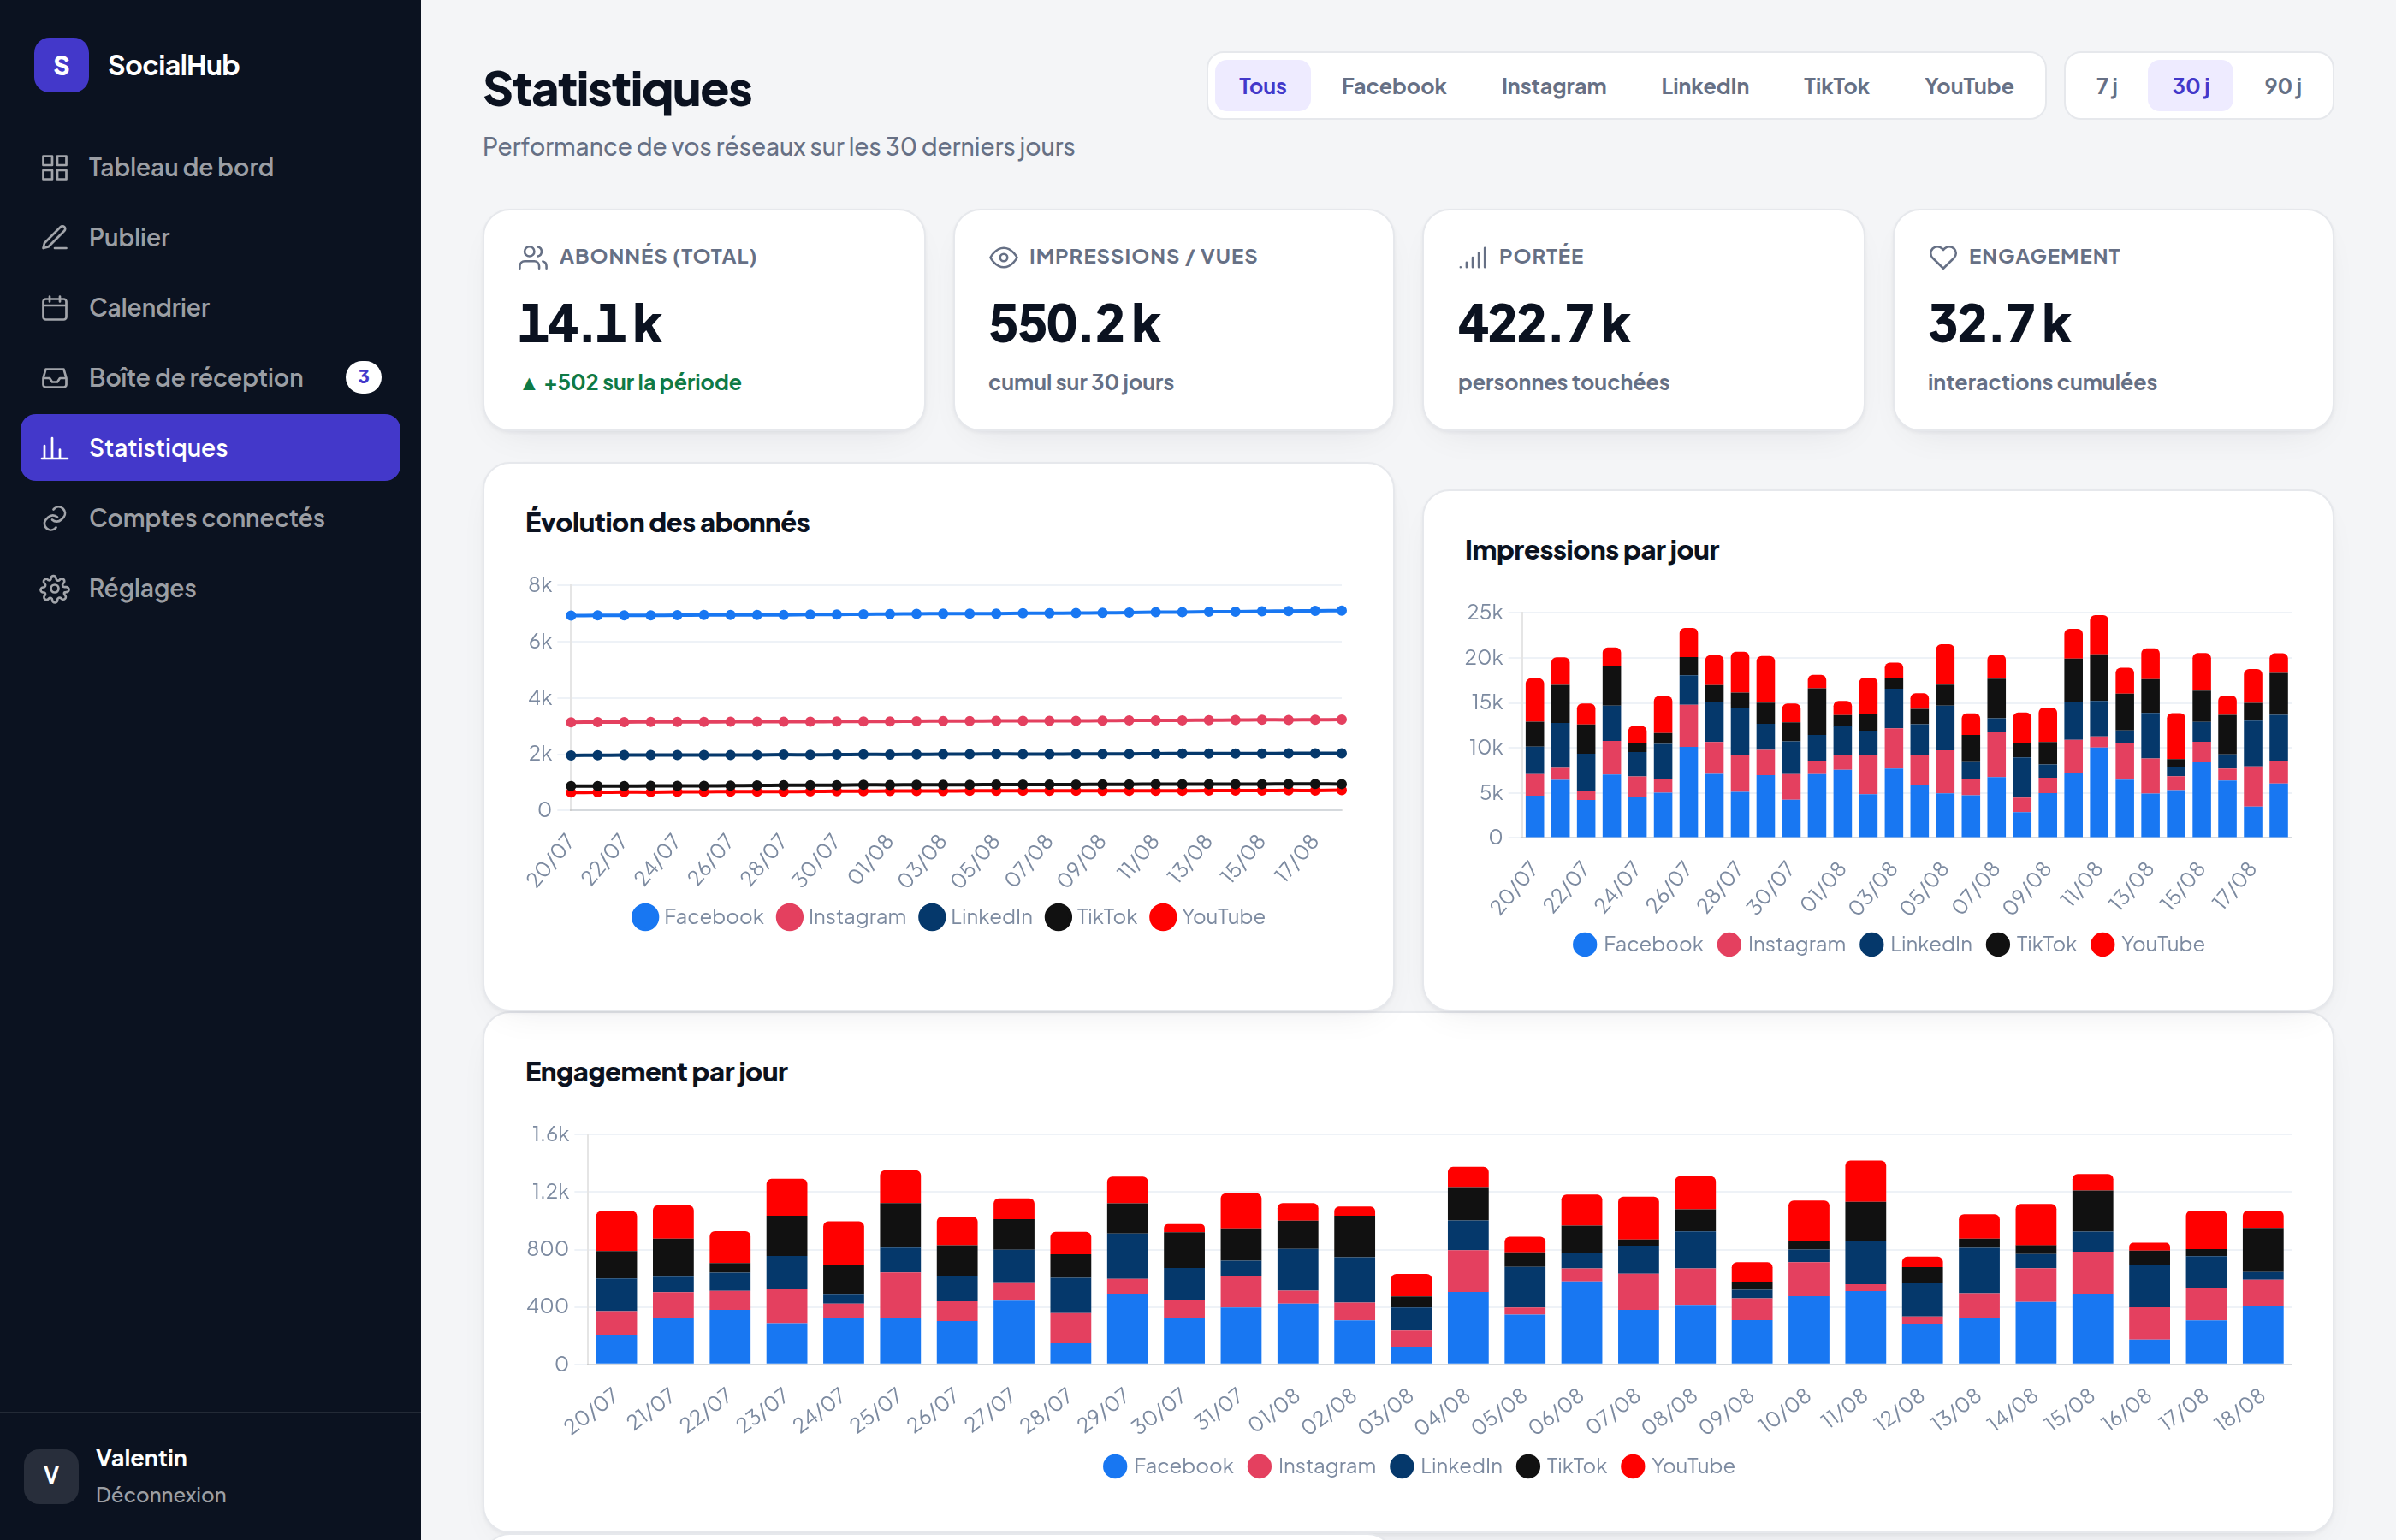Click the Déconnexion link
The width and height of the screenshot is (2396, 1540).
coord(160,1494)
